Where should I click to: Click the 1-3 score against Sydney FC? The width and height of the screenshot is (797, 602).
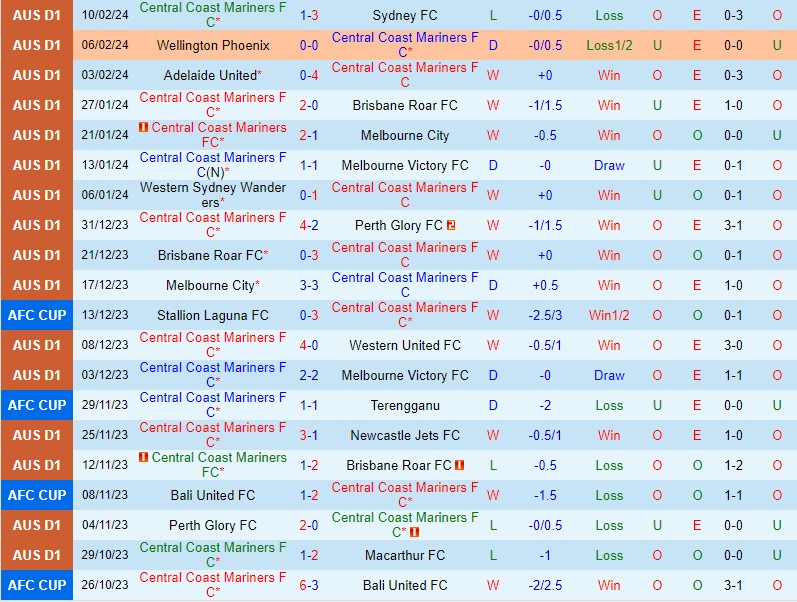tap(309, 15)
